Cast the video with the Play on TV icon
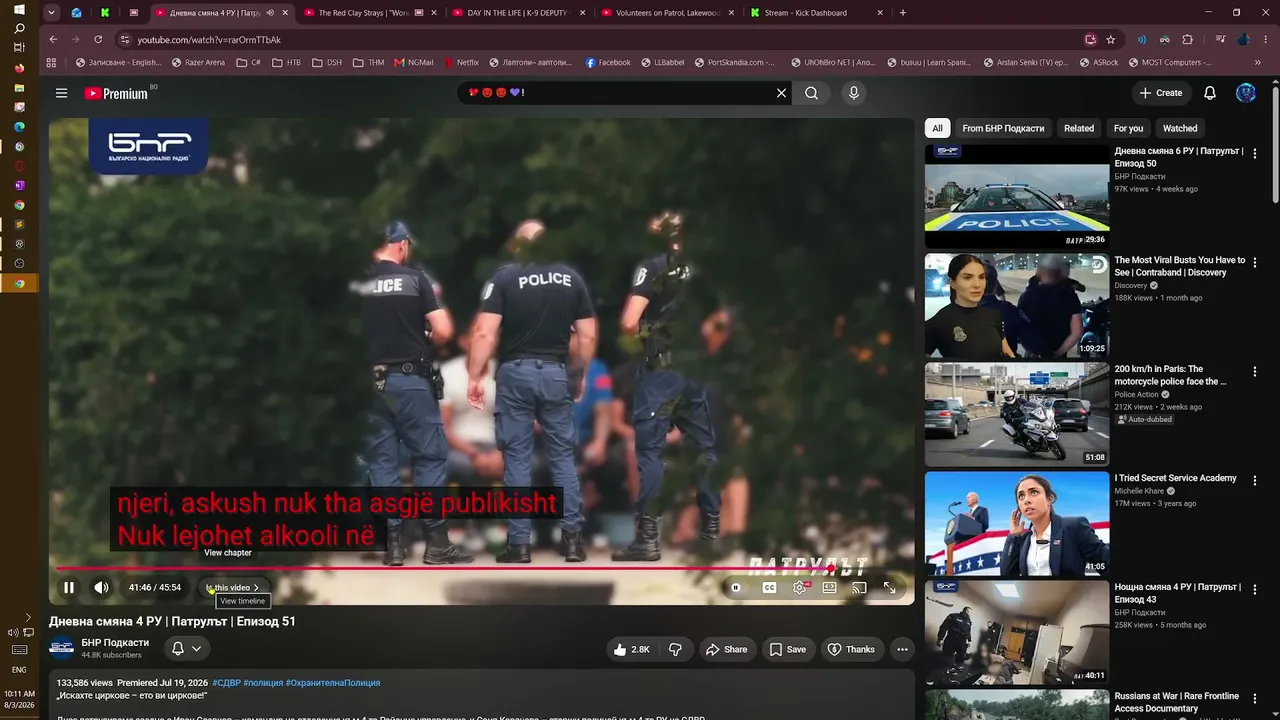1280x720 pixels. 859,588
